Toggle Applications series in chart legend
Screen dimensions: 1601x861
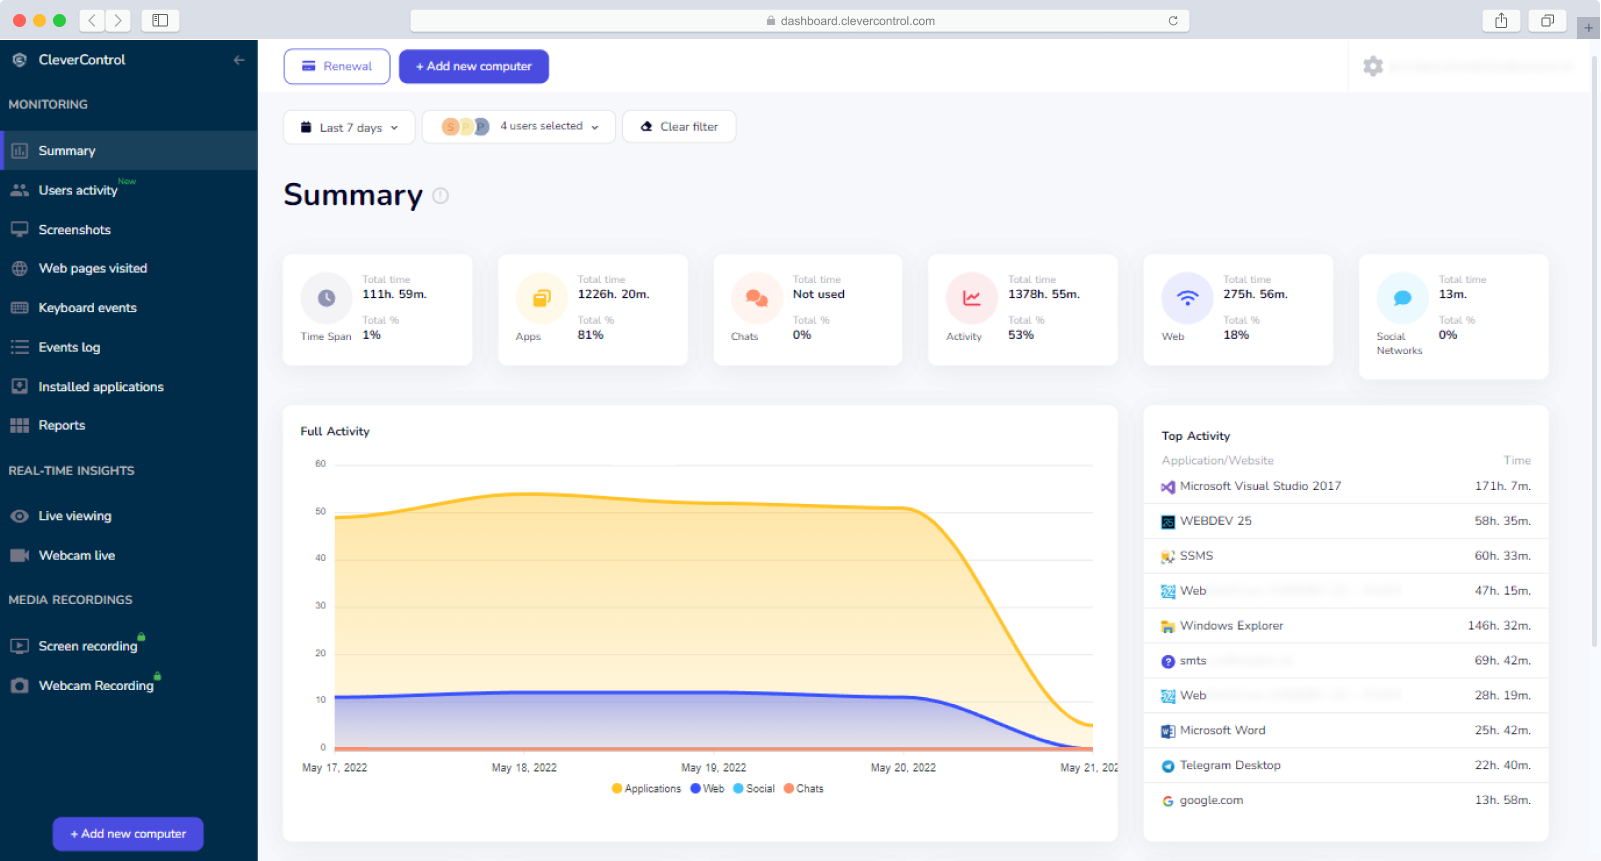coord(646,789)
